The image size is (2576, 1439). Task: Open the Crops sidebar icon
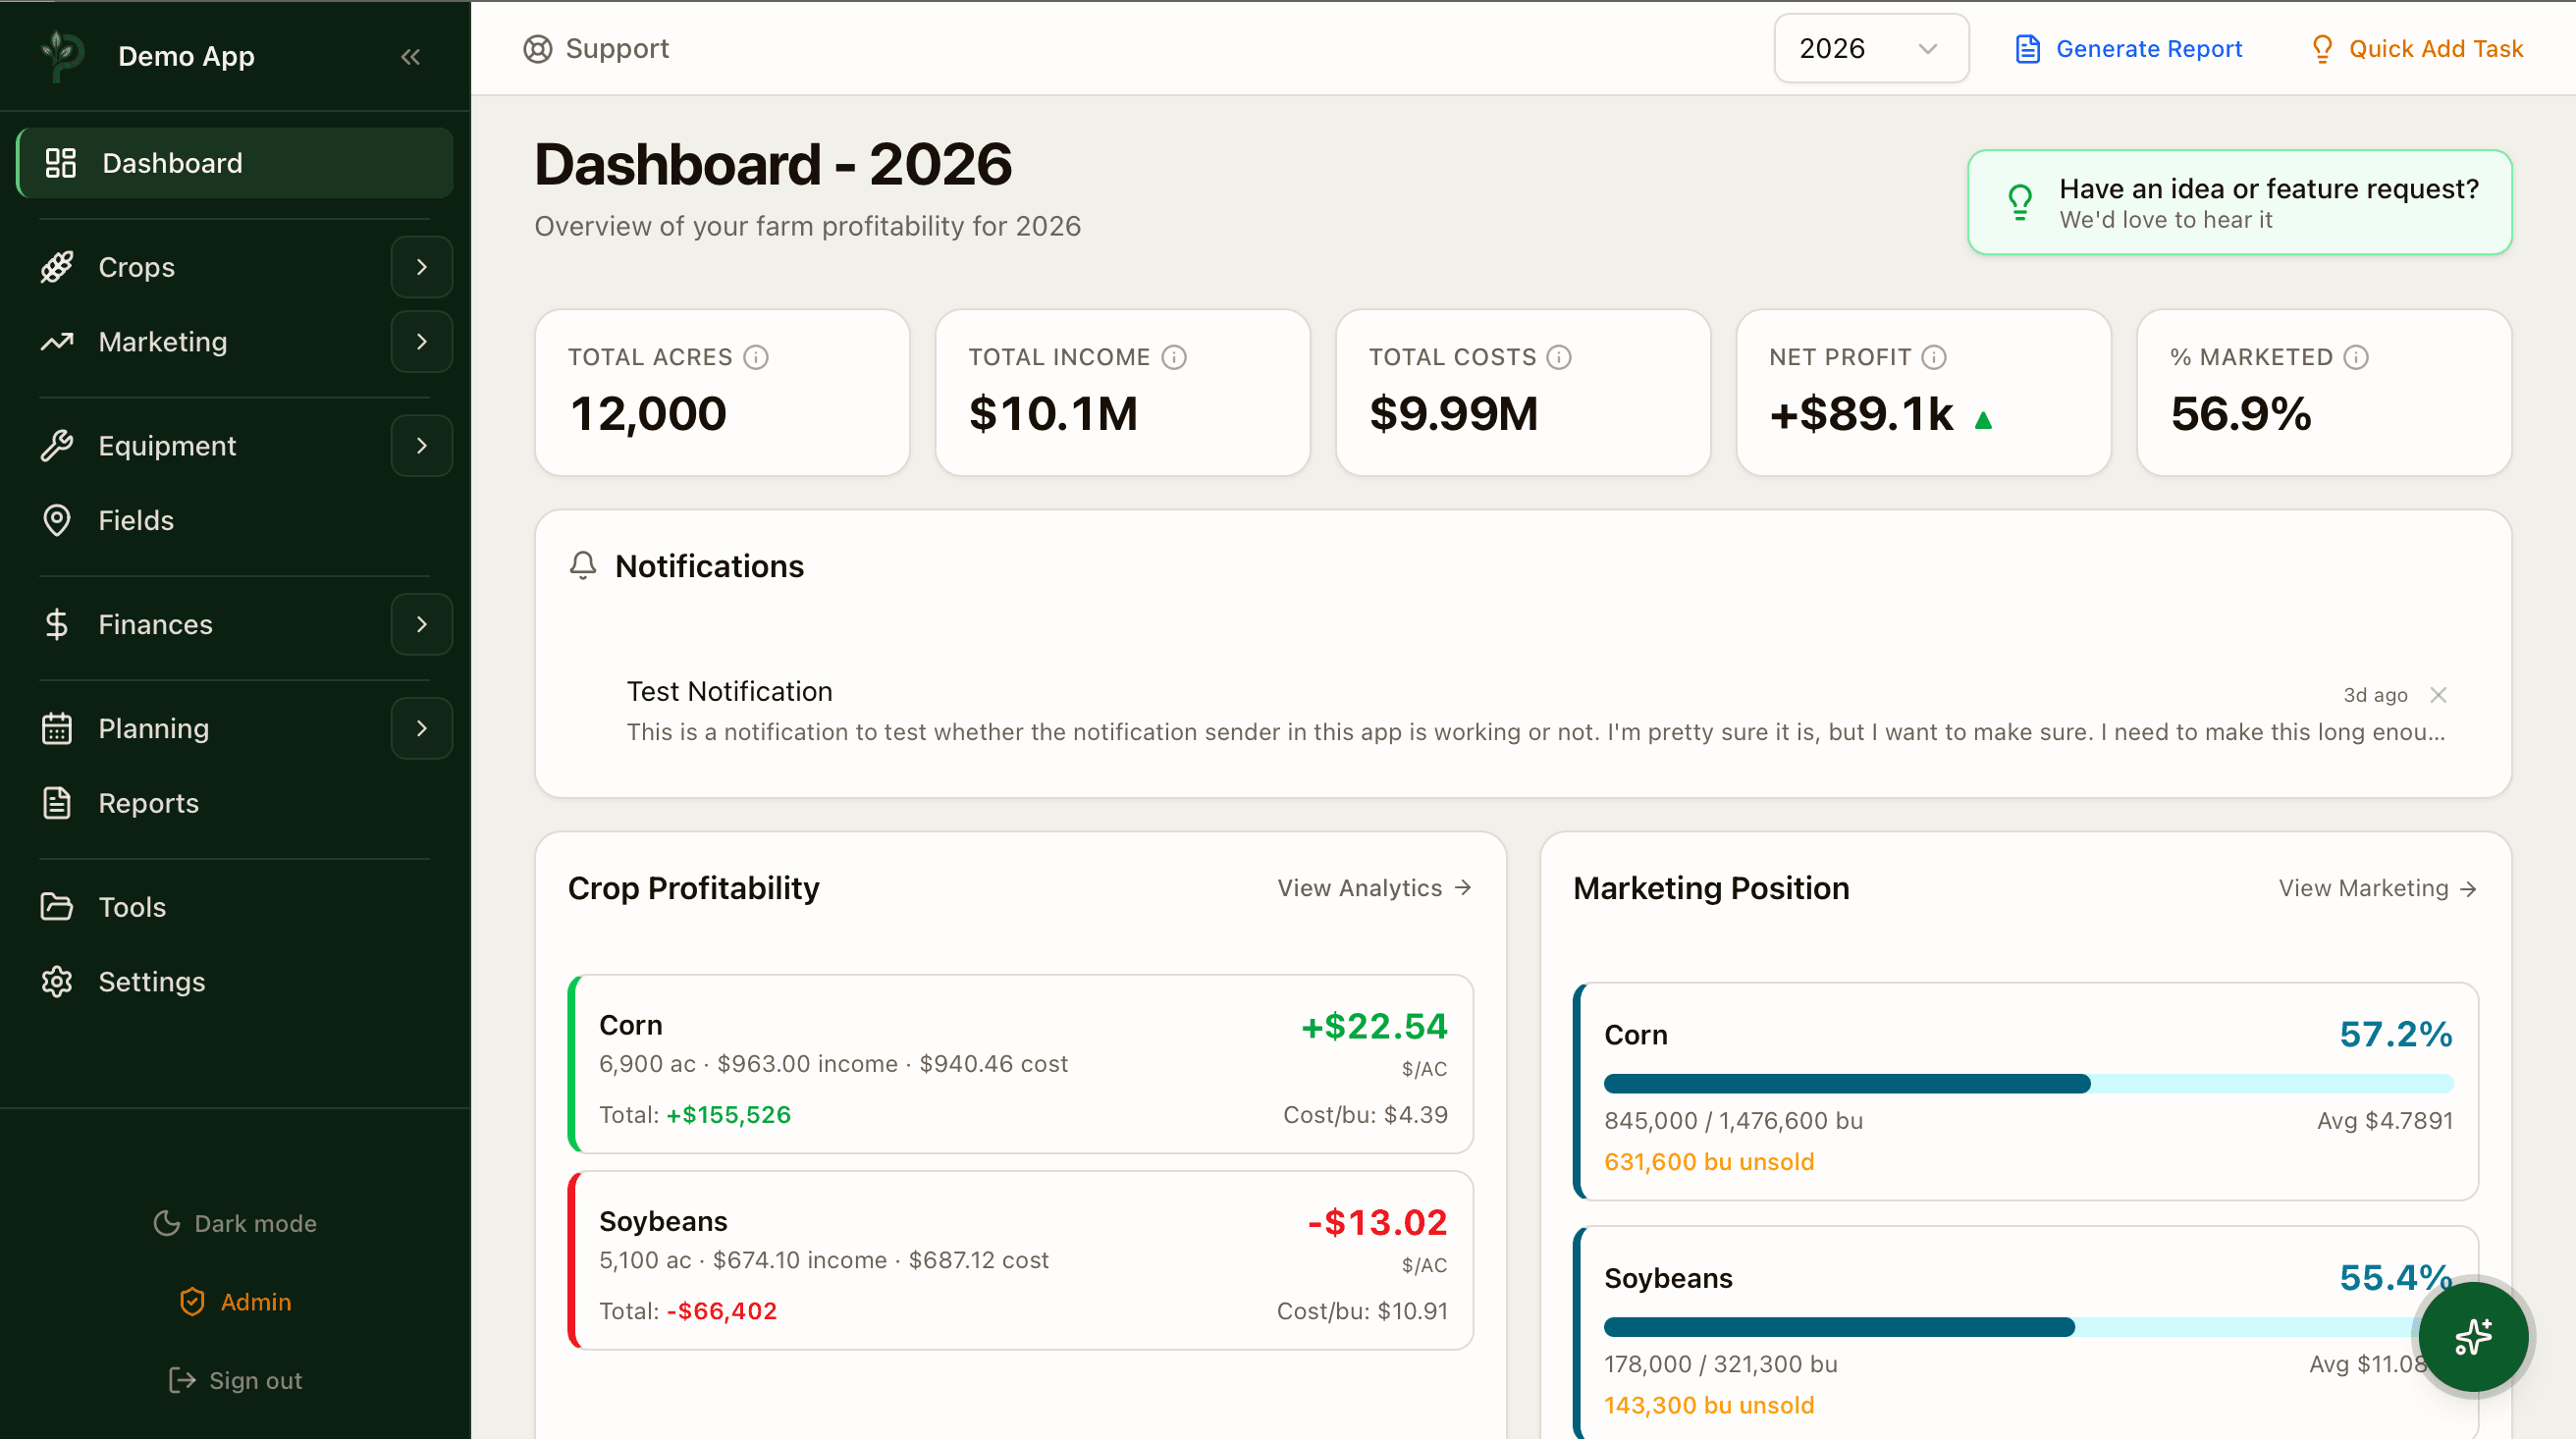pyautogui.click(x=58, y=267)
